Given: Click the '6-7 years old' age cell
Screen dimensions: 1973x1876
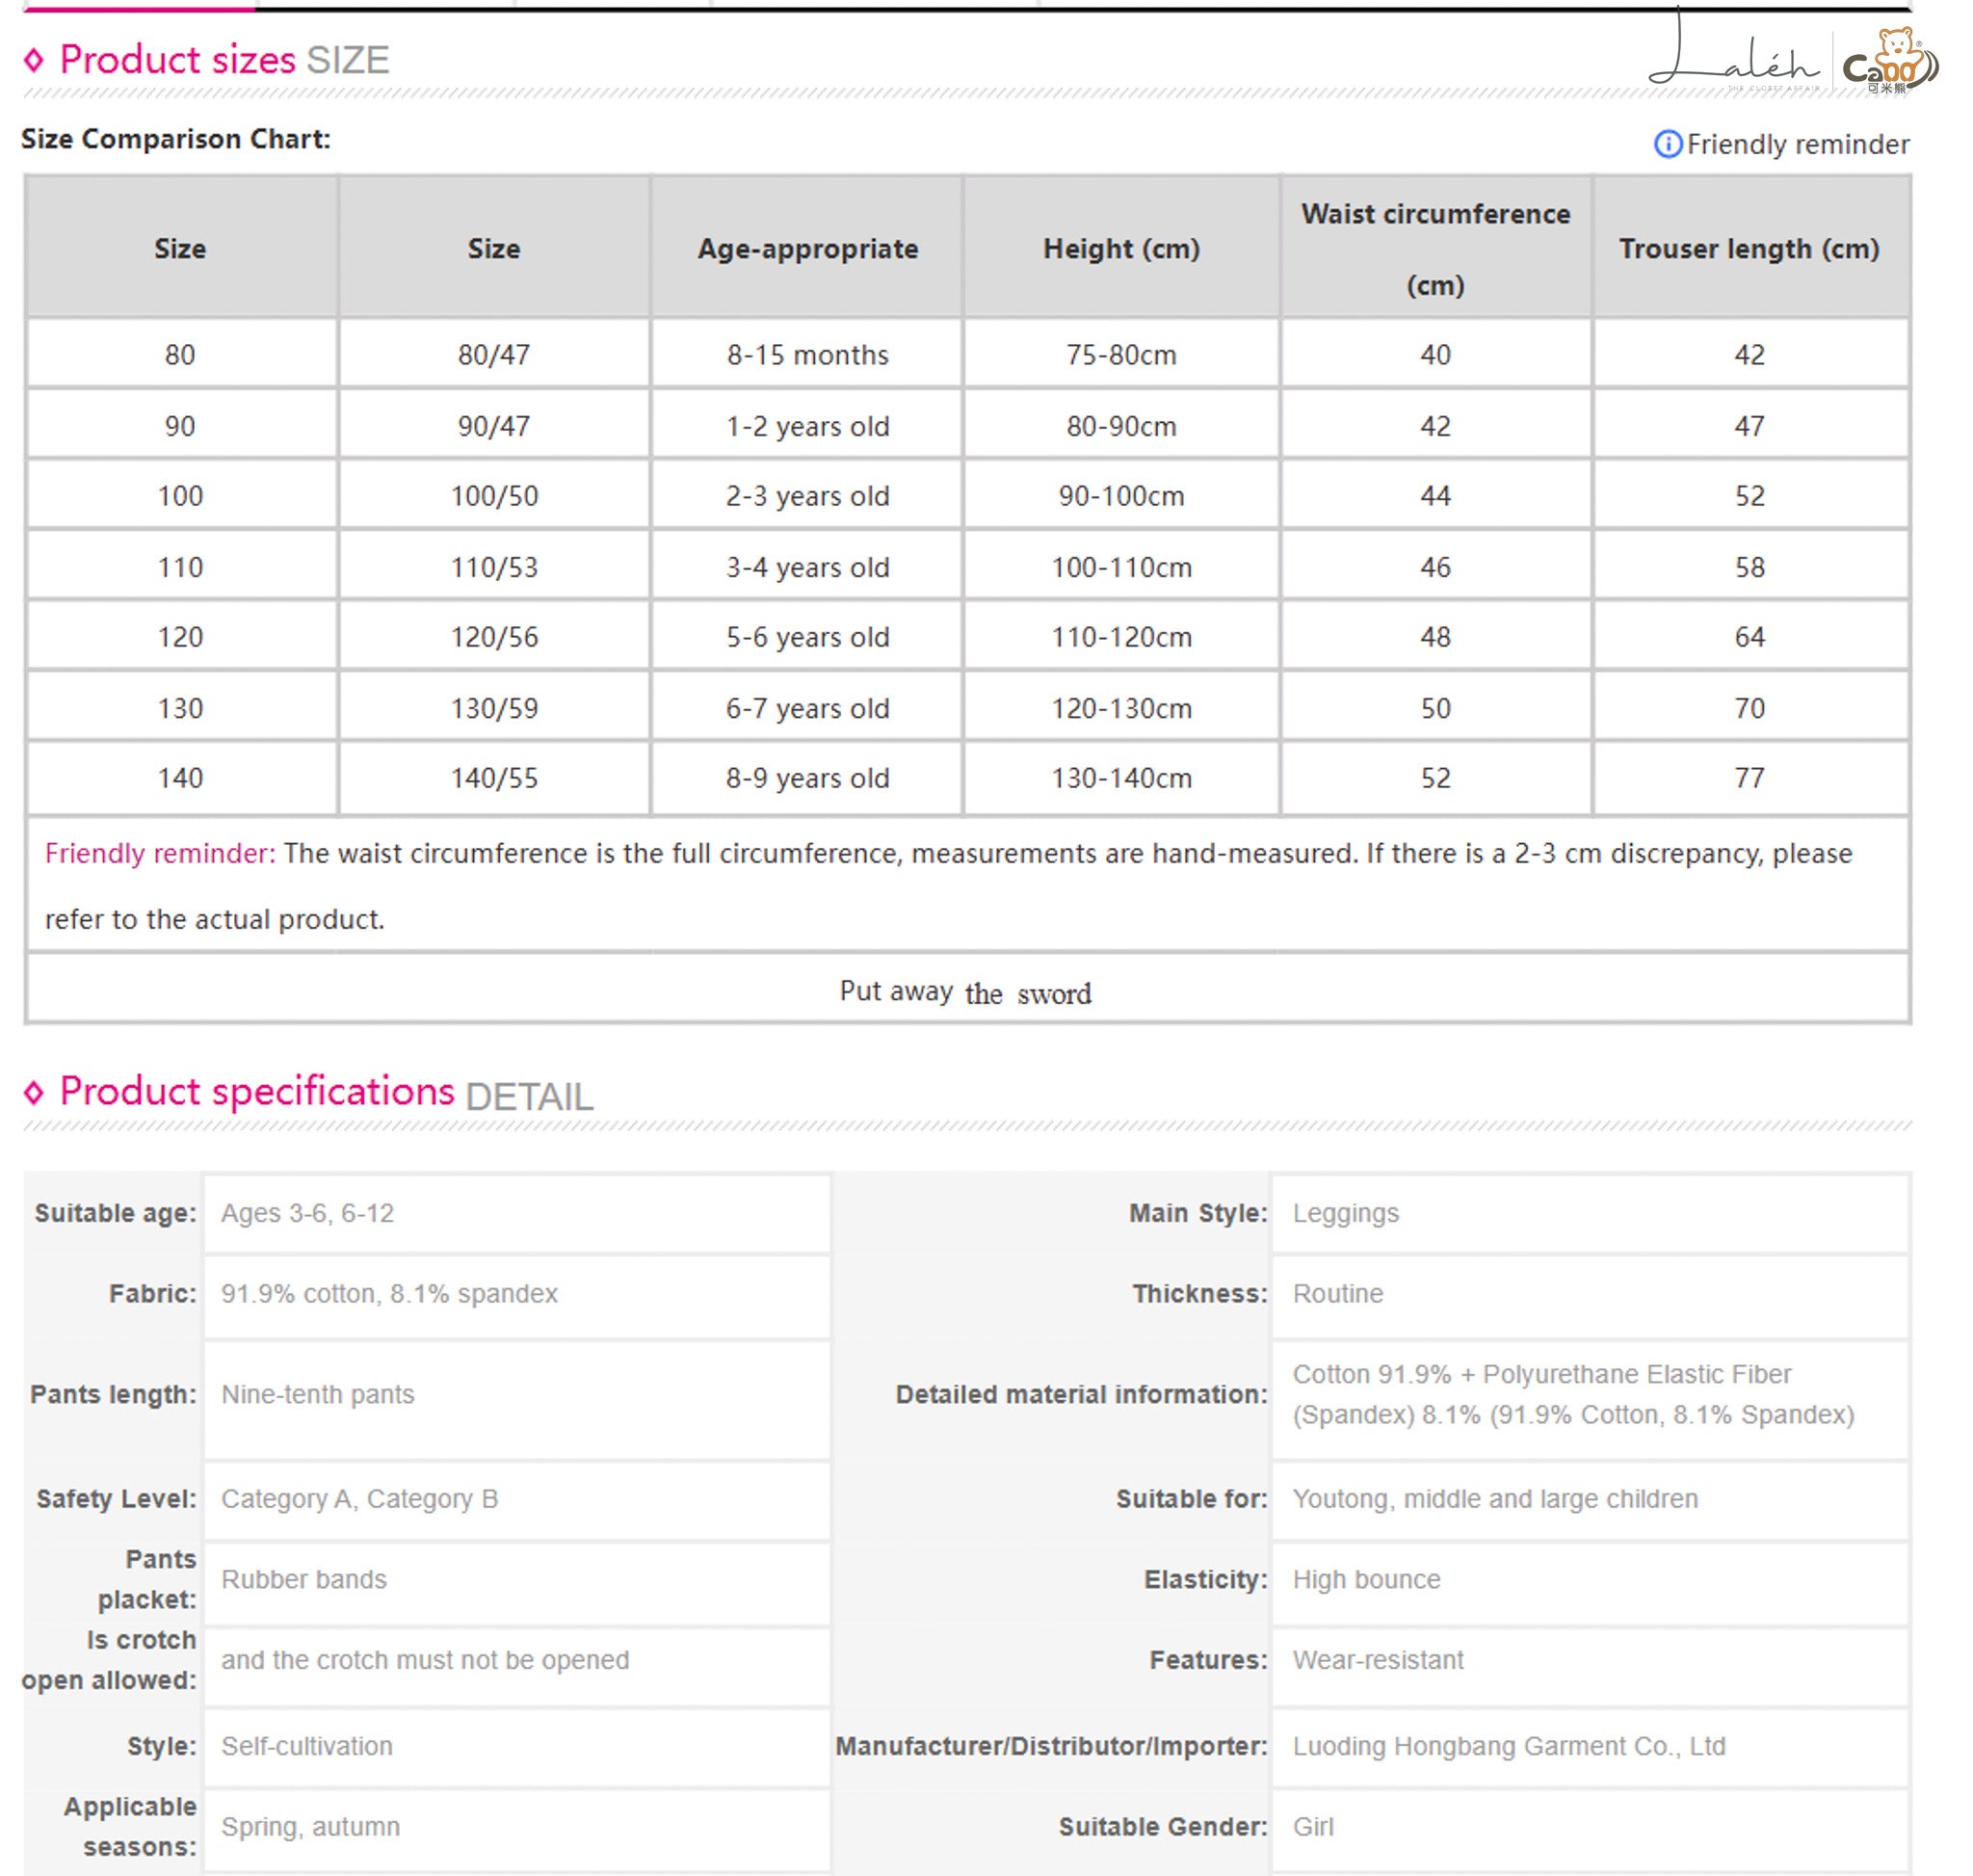Looking at the screenshot, I should tap(807, 708).
